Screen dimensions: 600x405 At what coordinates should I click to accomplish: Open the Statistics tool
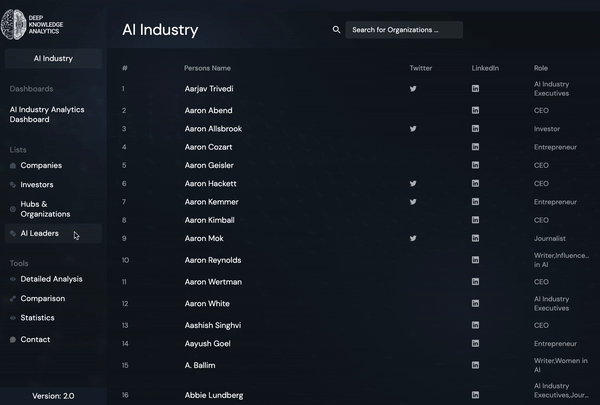pyautogui.click(x=37, y=318)
